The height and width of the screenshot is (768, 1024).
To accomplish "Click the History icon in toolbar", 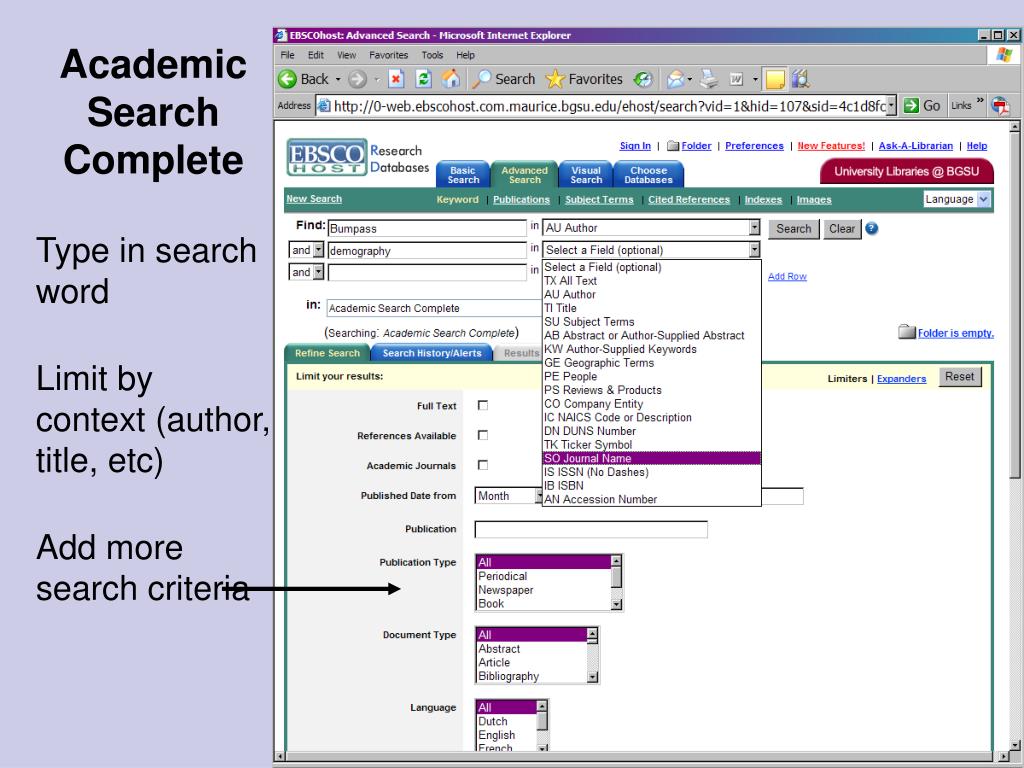I will coord(643,80).
